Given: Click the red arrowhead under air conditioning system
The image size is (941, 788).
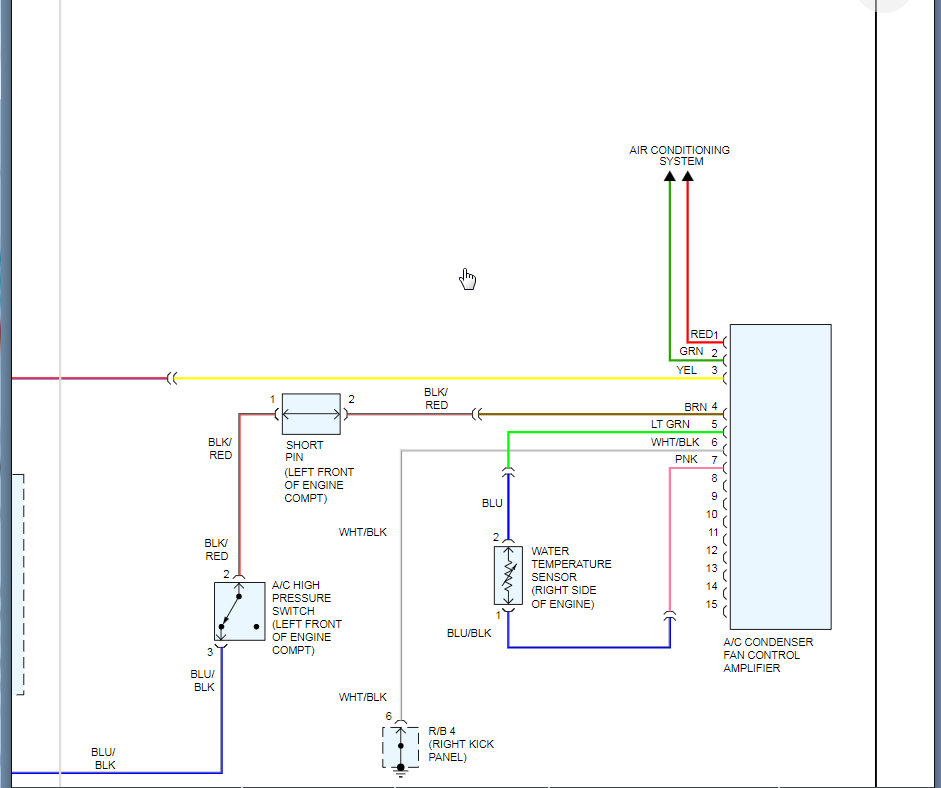Looking at the screenshot, I should click(x=688, y=176).
